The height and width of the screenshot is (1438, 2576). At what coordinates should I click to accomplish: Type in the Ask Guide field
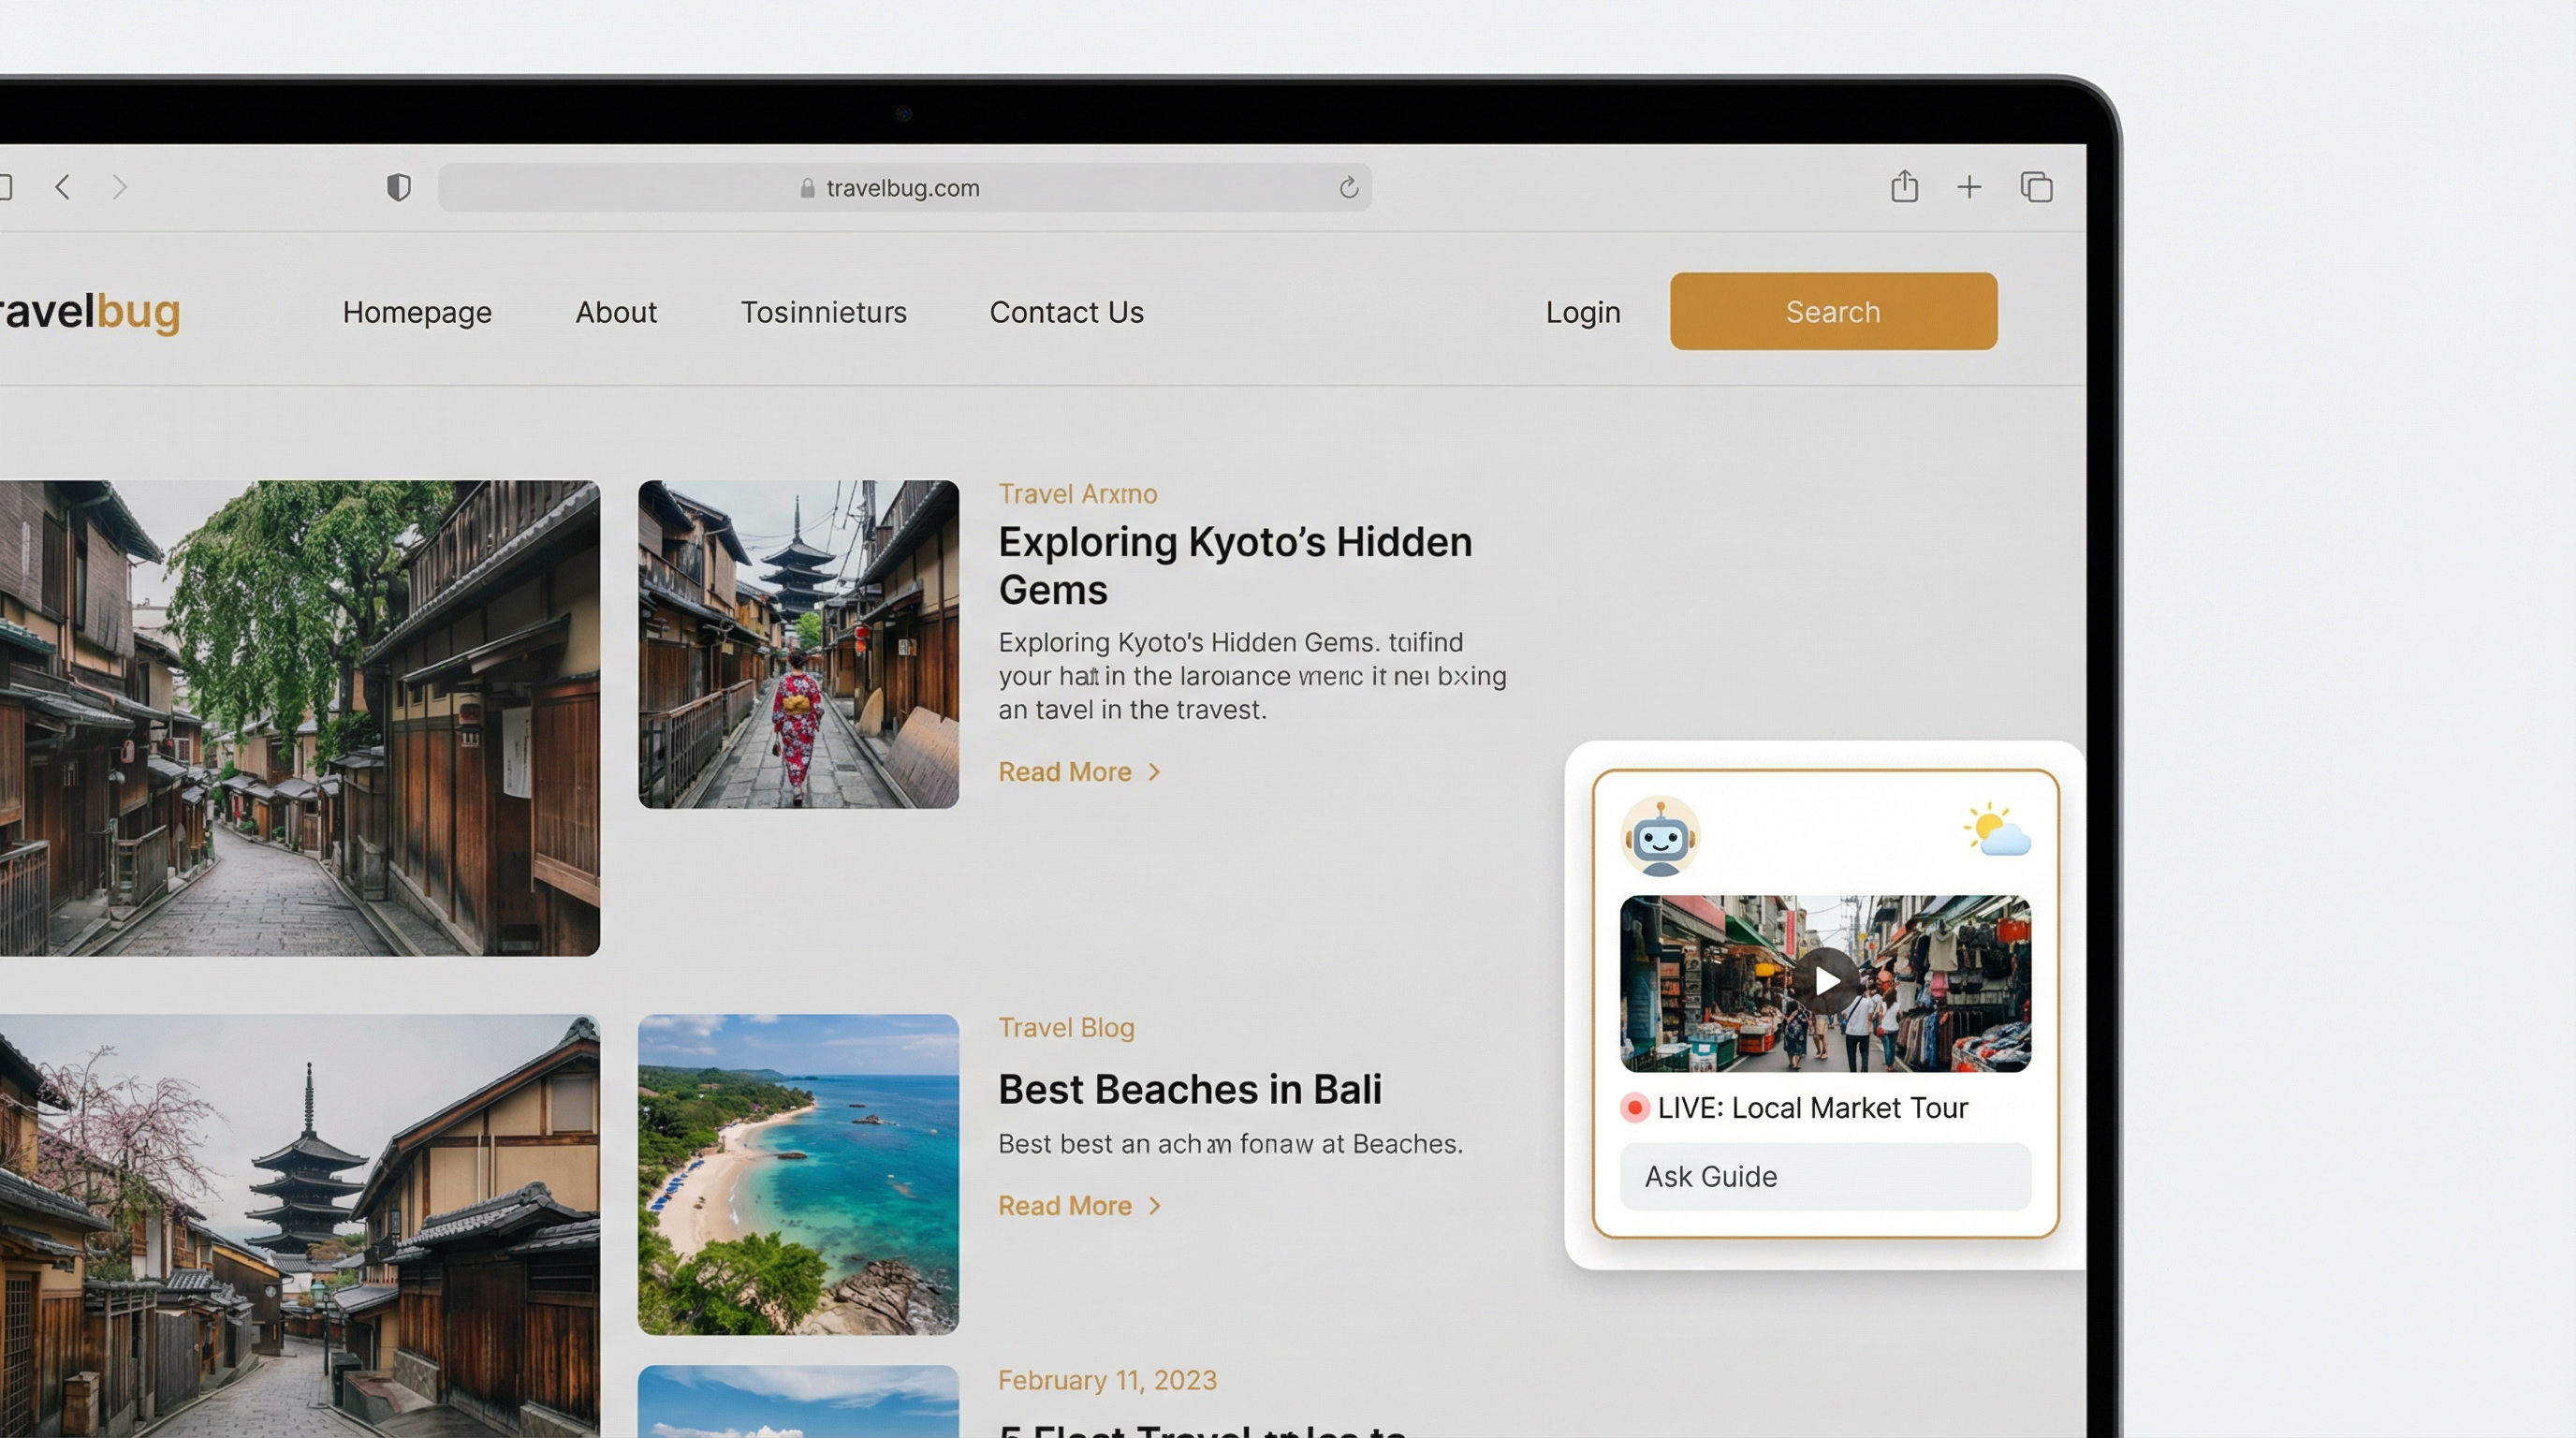point(1824,1177)
